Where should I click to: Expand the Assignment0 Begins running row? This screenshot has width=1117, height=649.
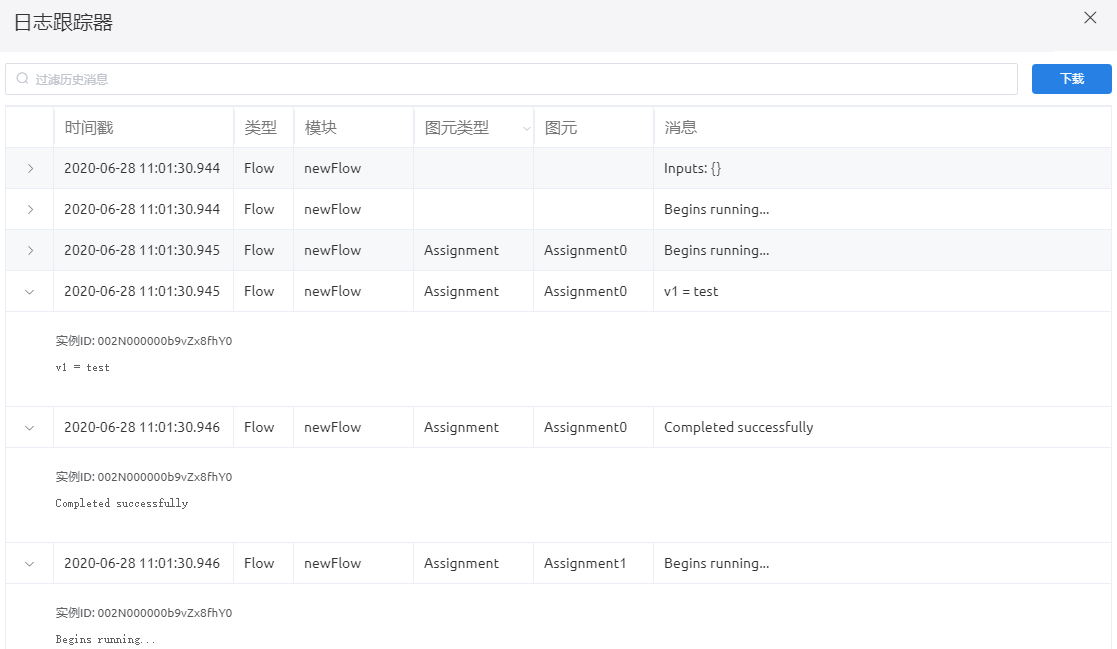(x=30, y=250)
